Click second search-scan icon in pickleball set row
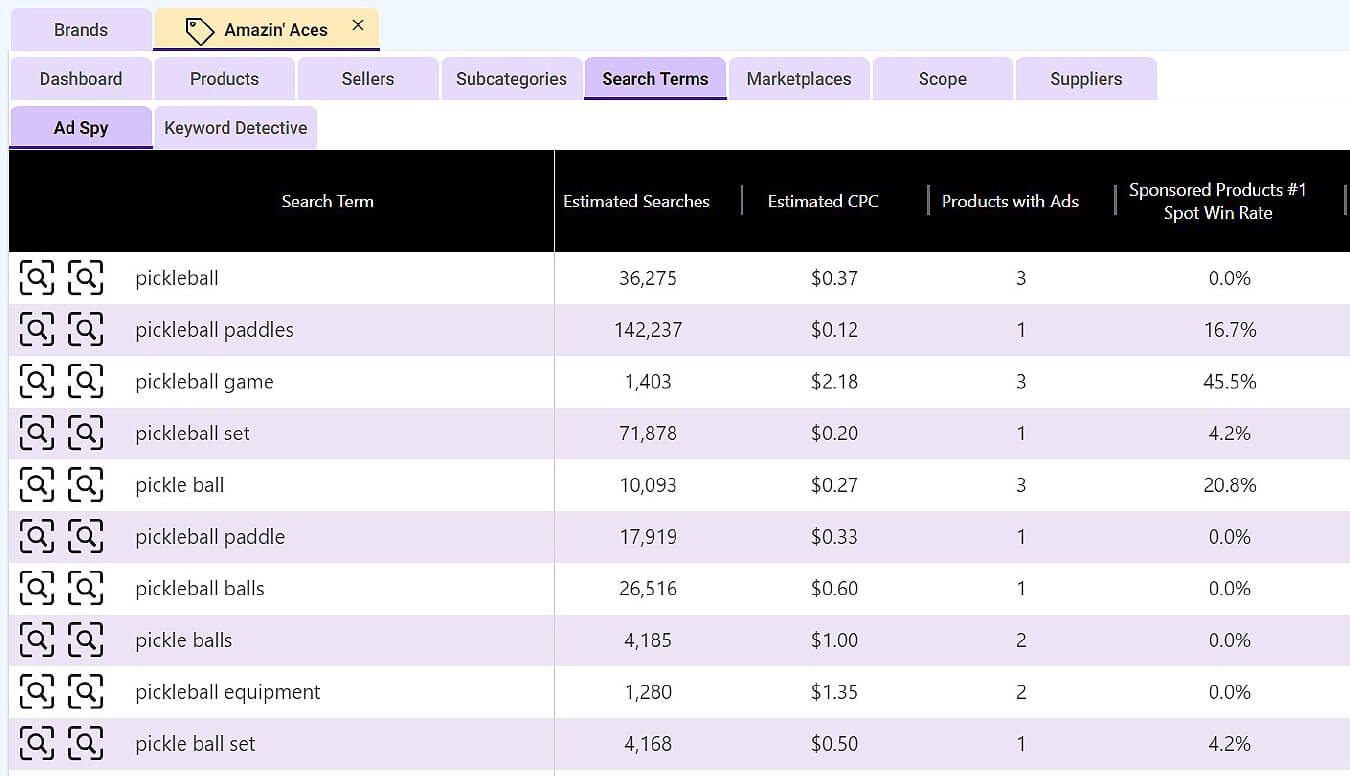Viewport: 1350px width, 777px height. coord(85,433)
